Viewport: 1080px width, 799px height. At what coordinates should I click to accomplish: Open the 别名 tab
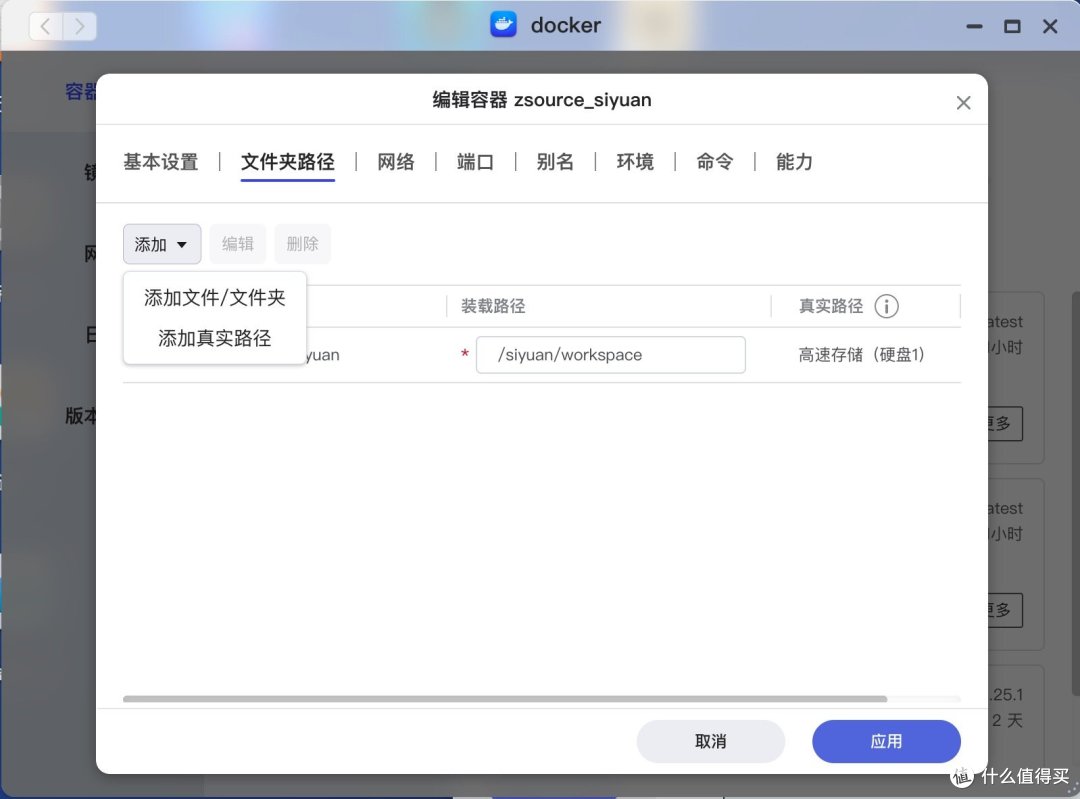(x=555, y=162)
